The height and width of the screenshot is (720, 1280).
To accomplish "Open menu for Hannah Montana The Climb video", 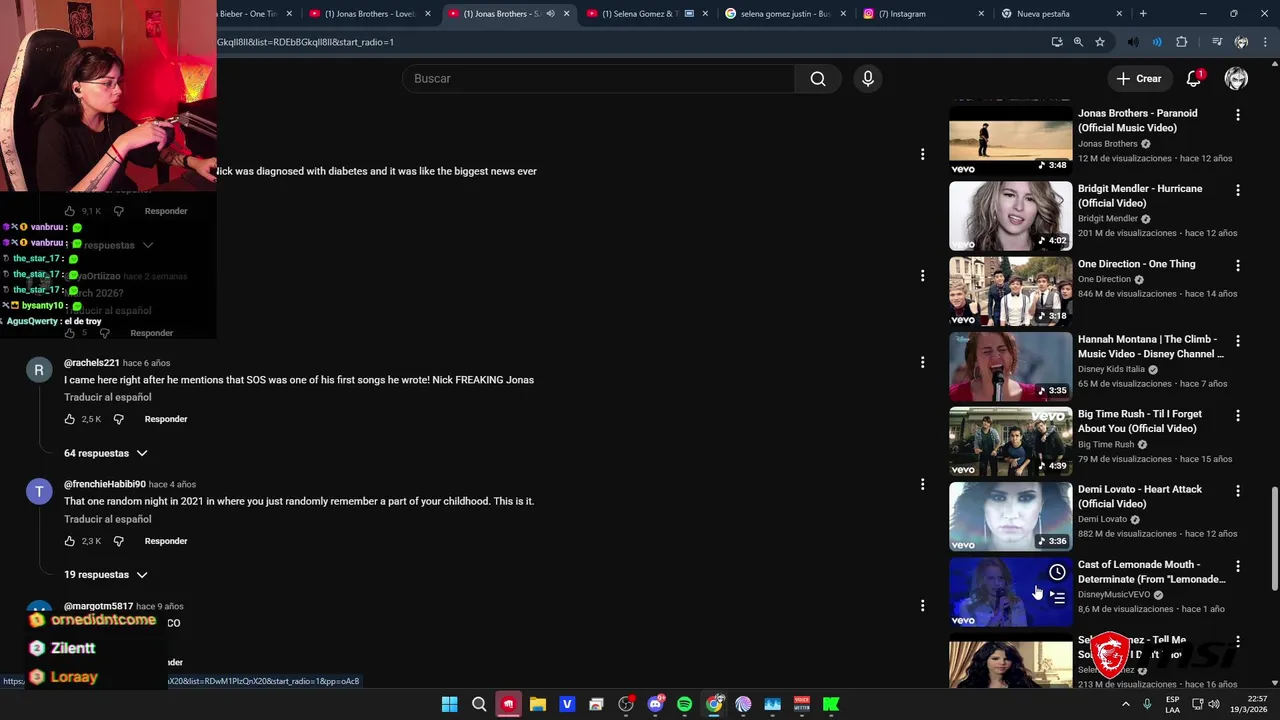I will 1238,341.
